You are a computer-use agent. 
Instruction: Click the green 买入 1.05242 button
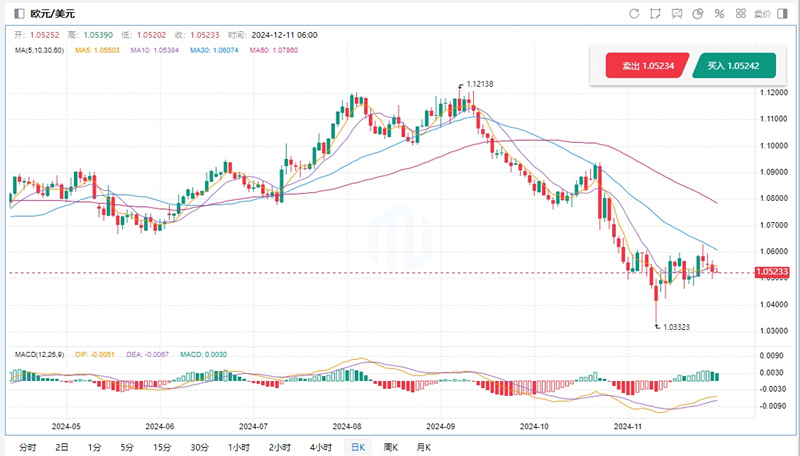pos(733,65)
